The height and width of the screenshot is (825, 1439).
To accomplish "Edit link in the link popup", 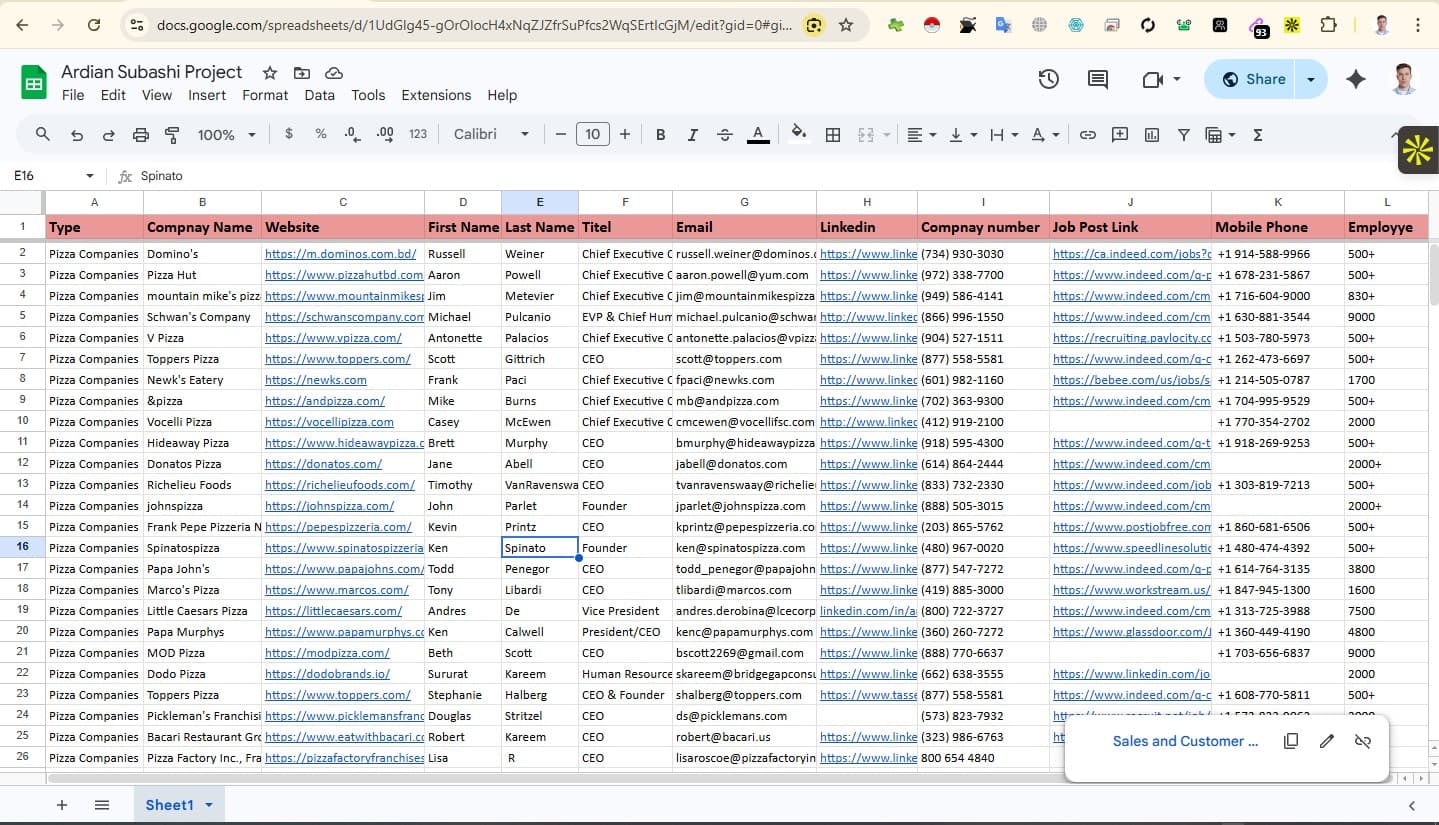I will coord(1327,741).
